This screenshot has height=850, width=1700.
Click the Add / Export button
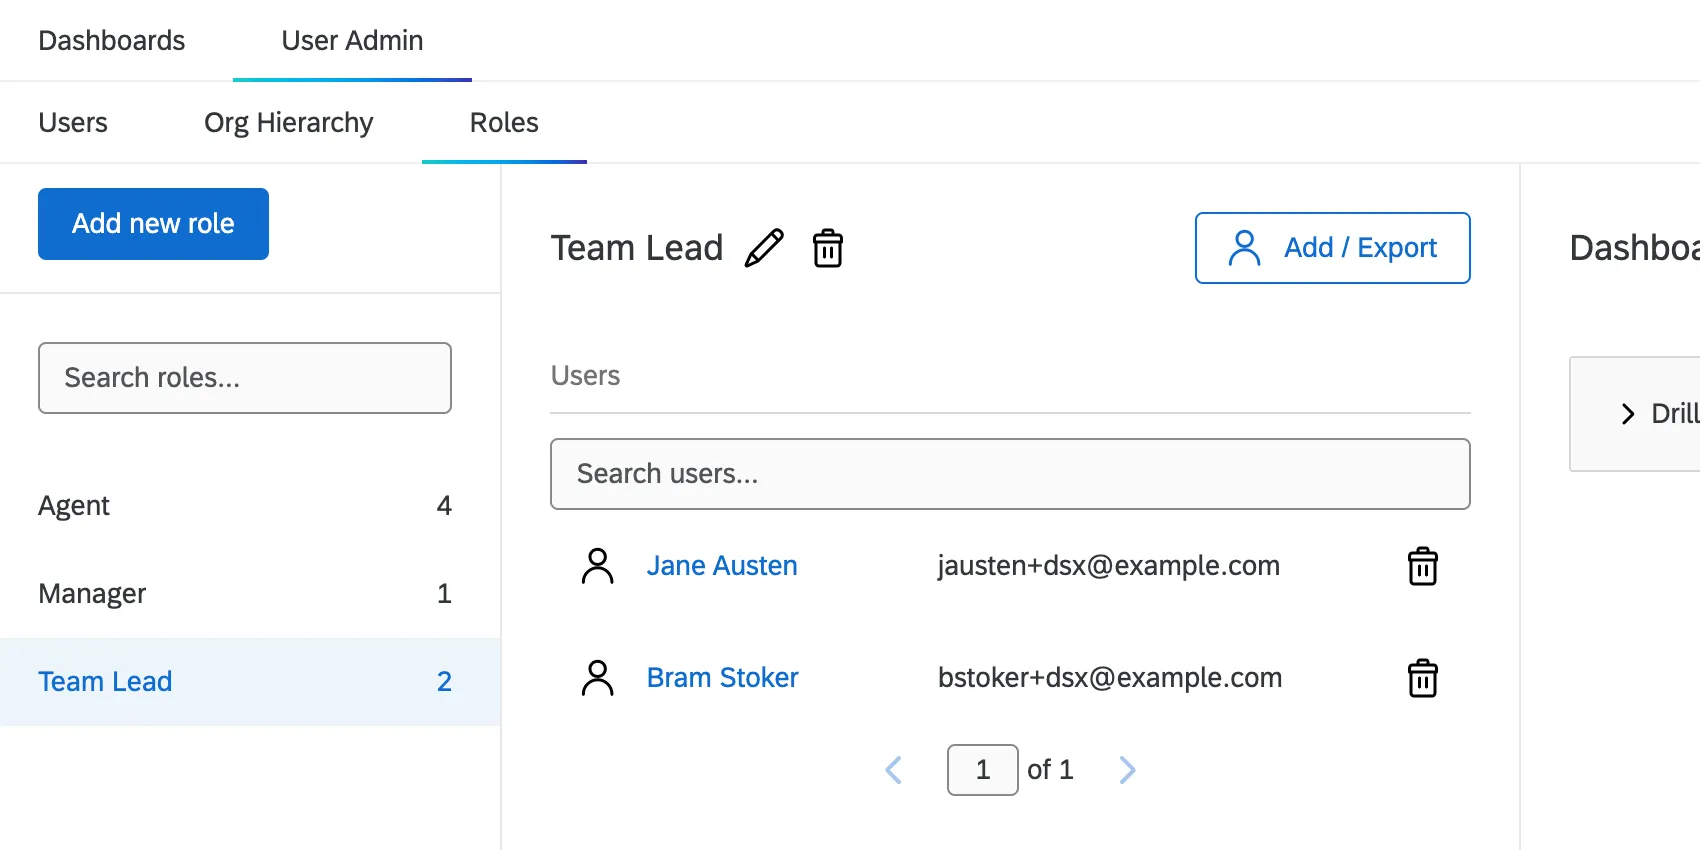[1332, 248]
